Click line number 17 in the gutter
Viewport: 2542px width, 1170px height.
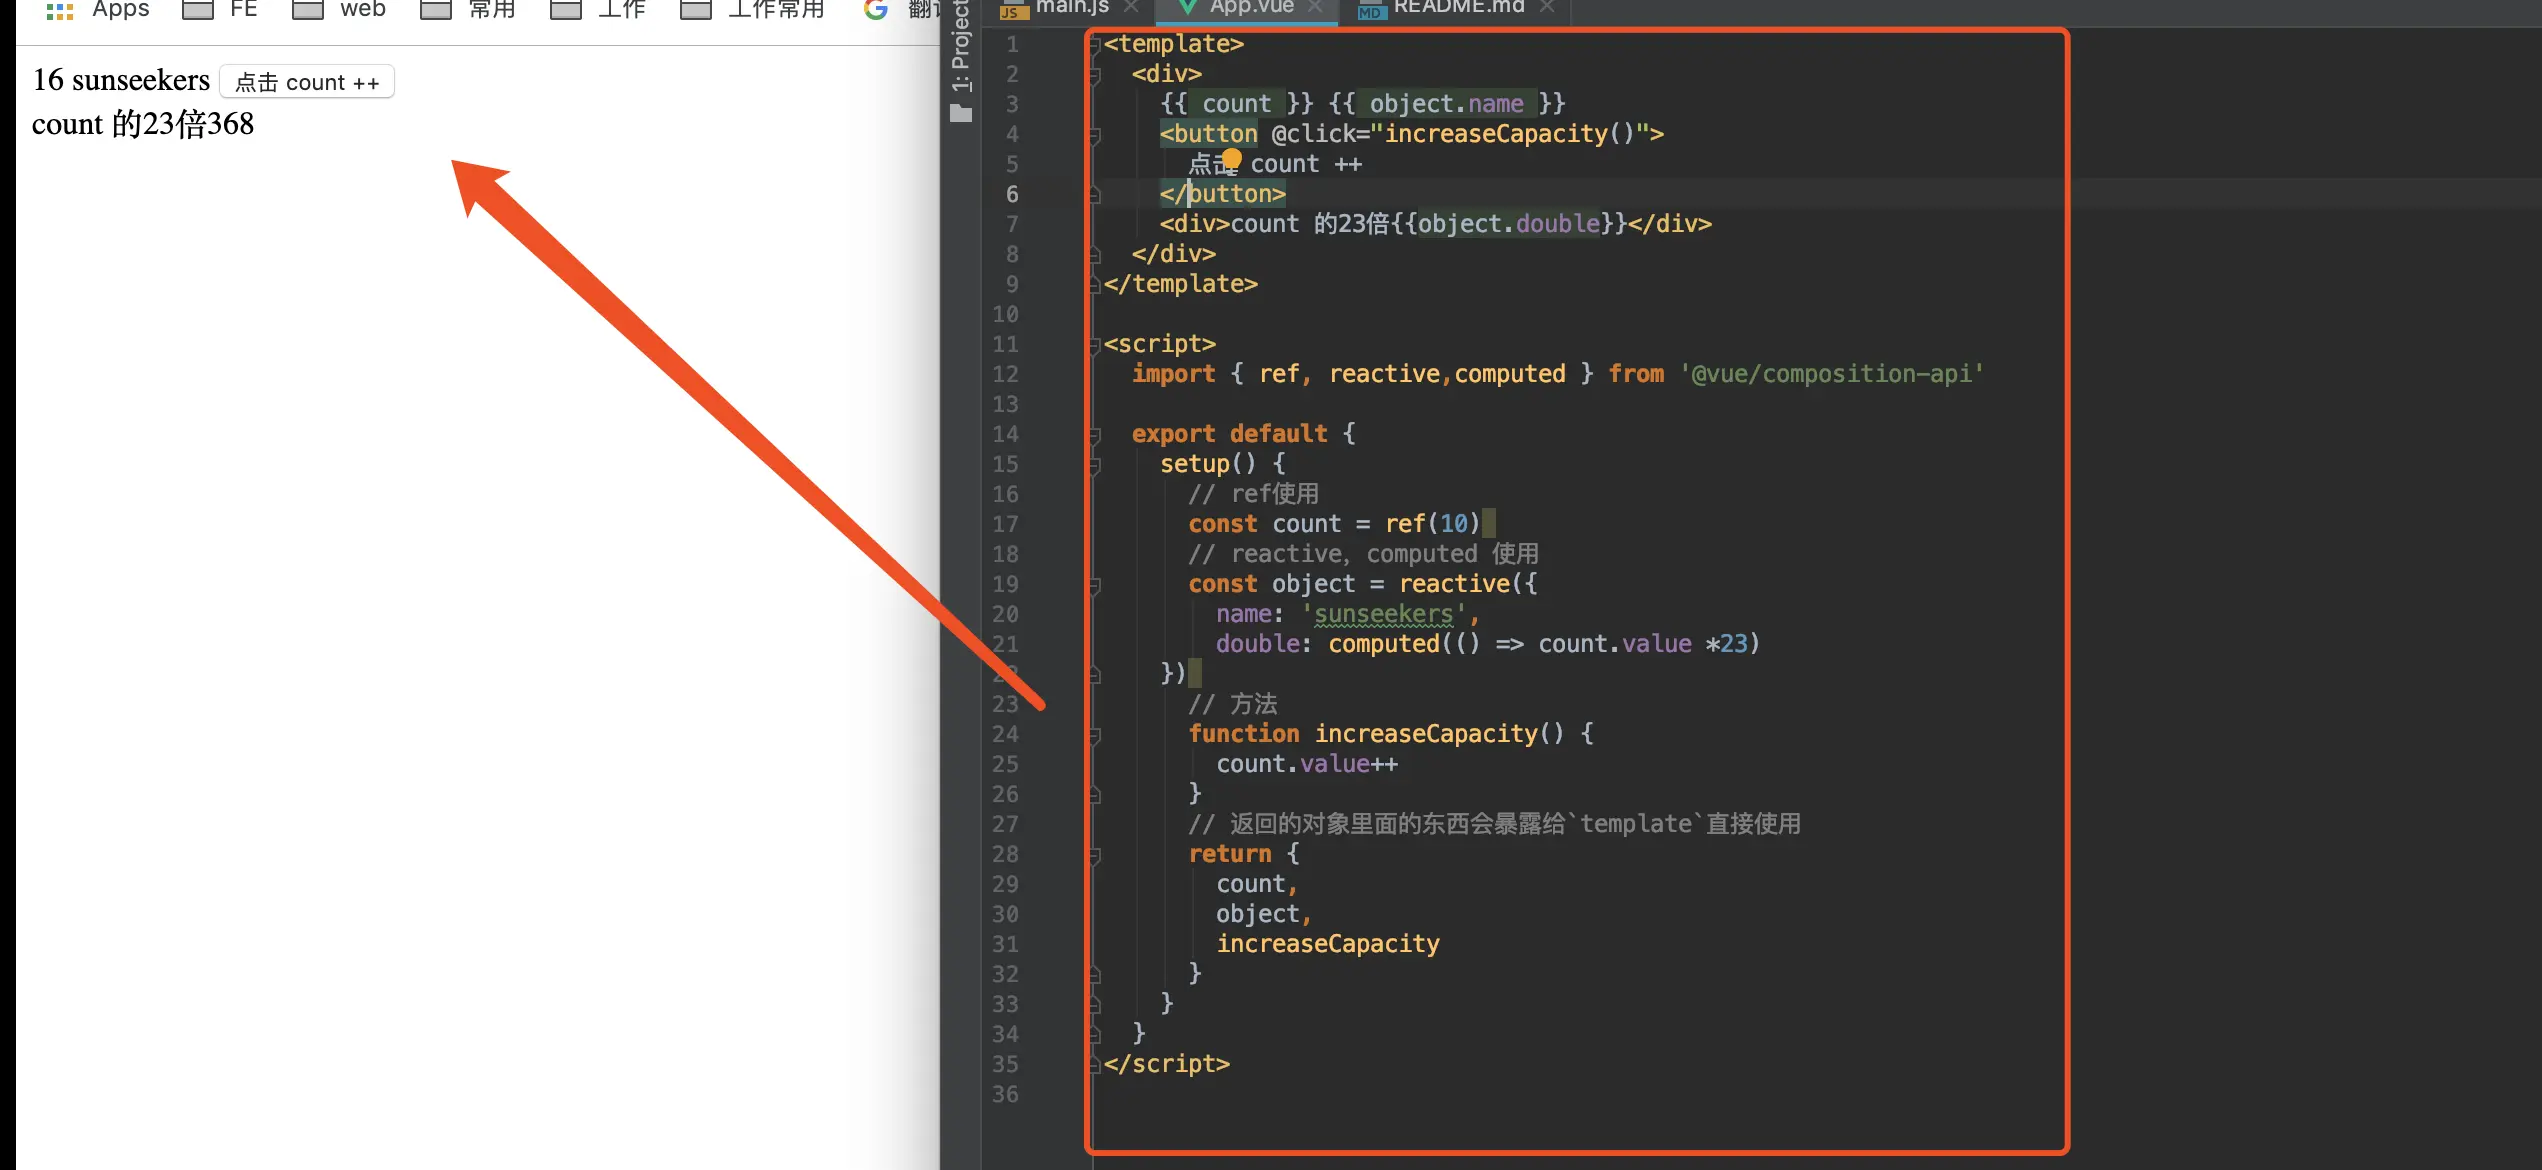coord(1005,524)
